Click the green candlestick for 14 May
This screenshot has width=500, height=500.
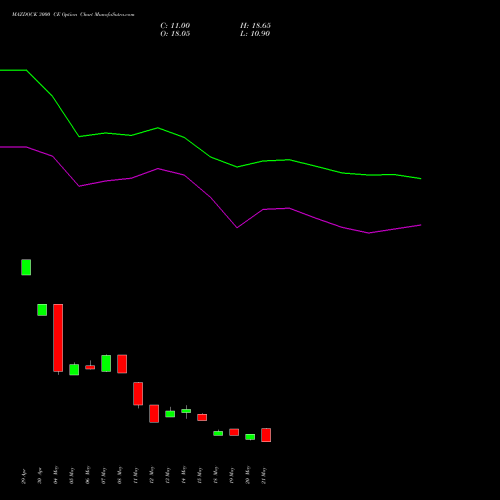coord(186,411)
